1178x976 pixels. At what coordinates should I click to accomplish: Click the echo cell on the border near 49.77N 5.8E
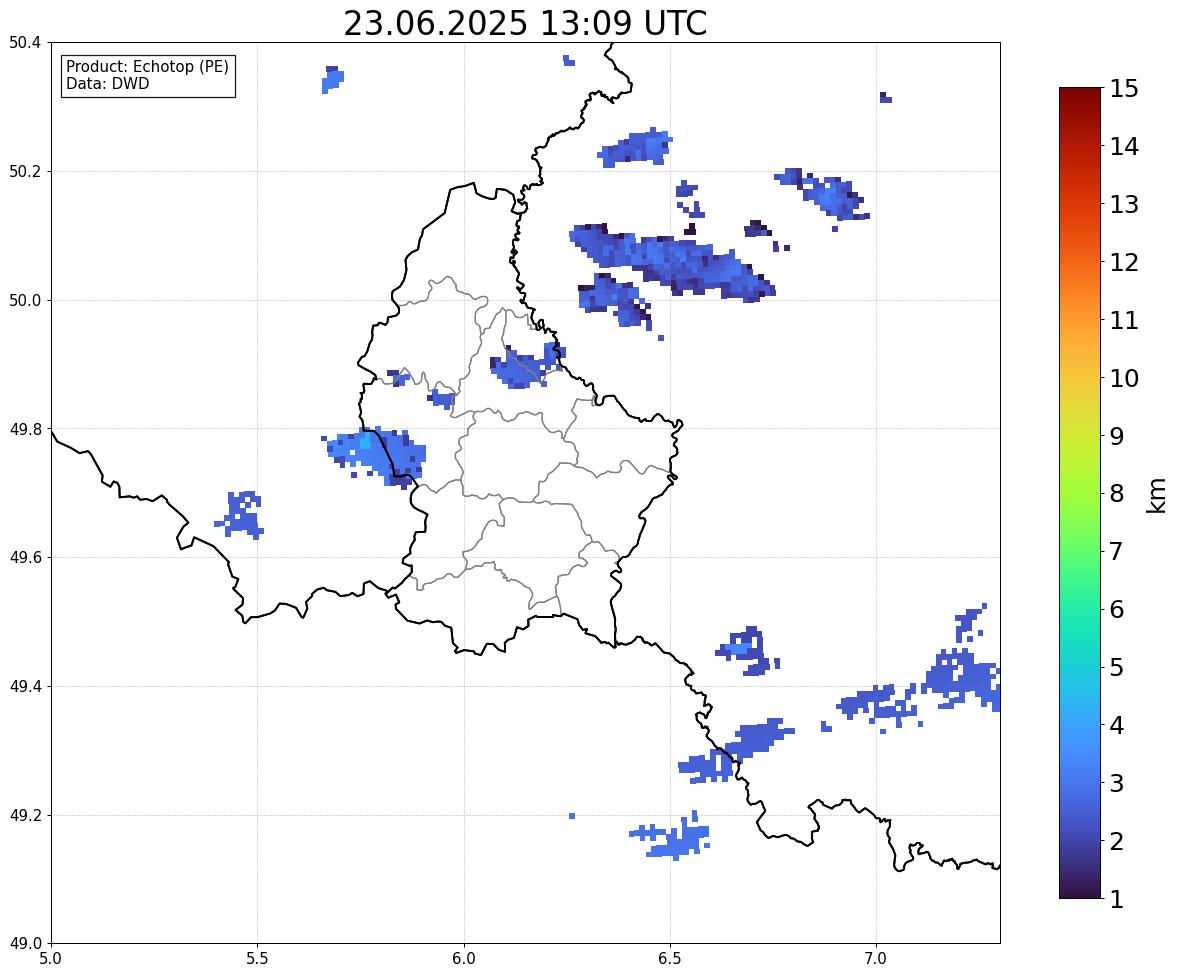coord(376,456)
